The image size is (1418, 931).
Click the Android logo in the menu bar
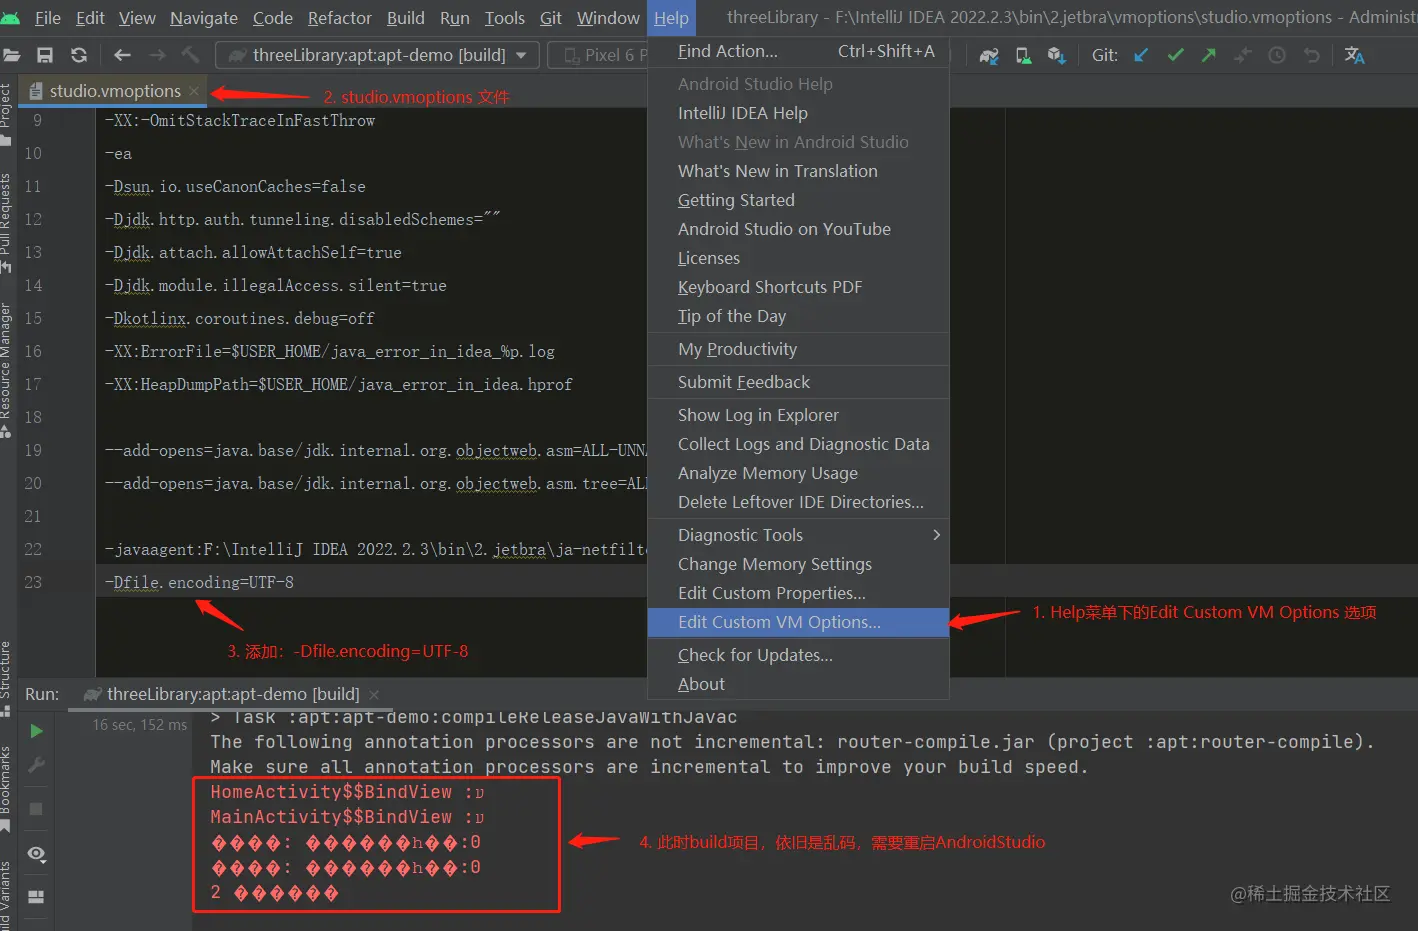pos(11,18)
